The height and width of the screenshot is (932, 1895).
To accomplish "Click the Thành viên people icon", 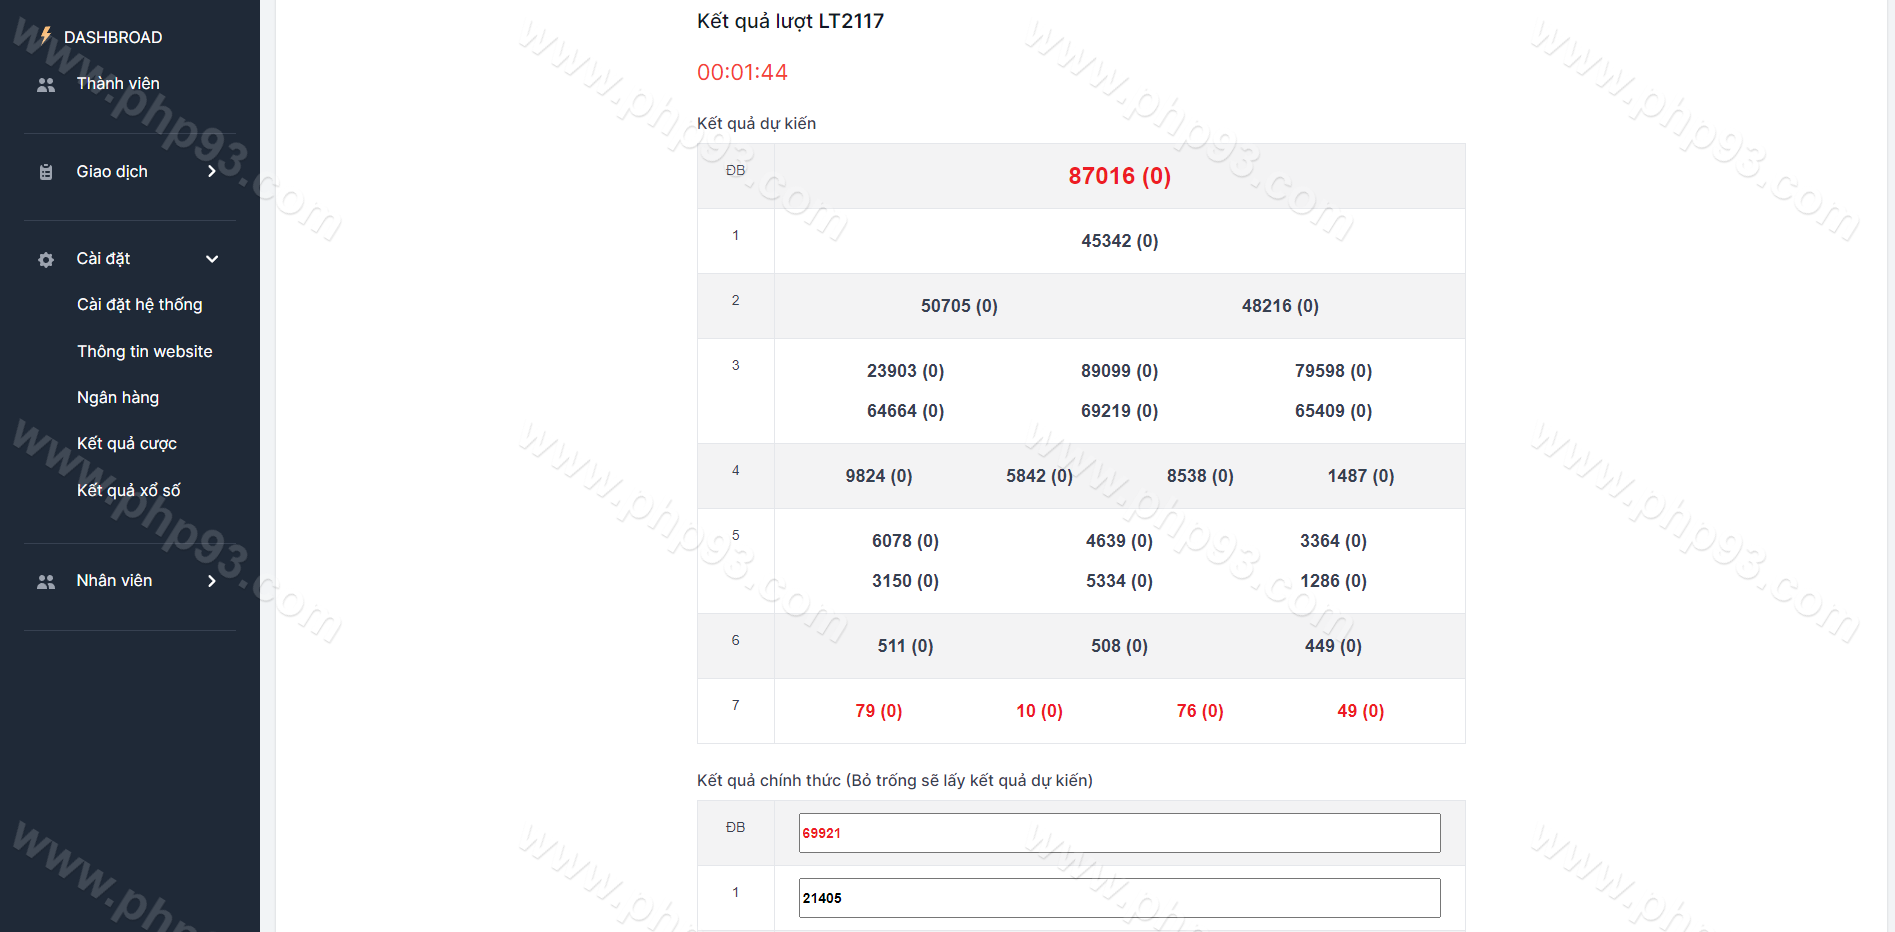I will point(46,85).
